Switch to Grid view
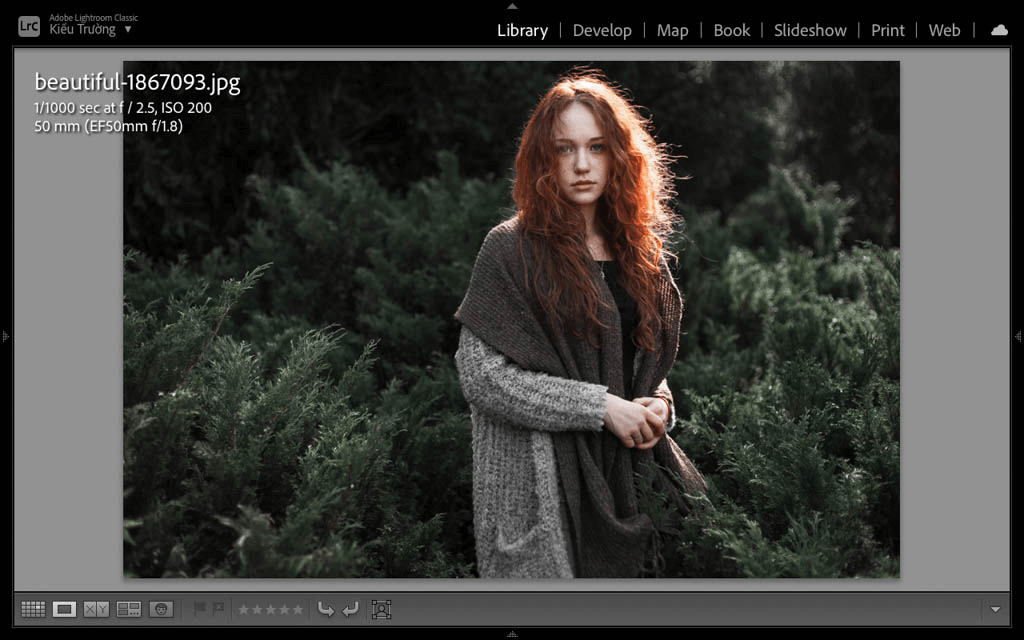1024x640 pixels. pyautogui.click(x=33, y=609)
